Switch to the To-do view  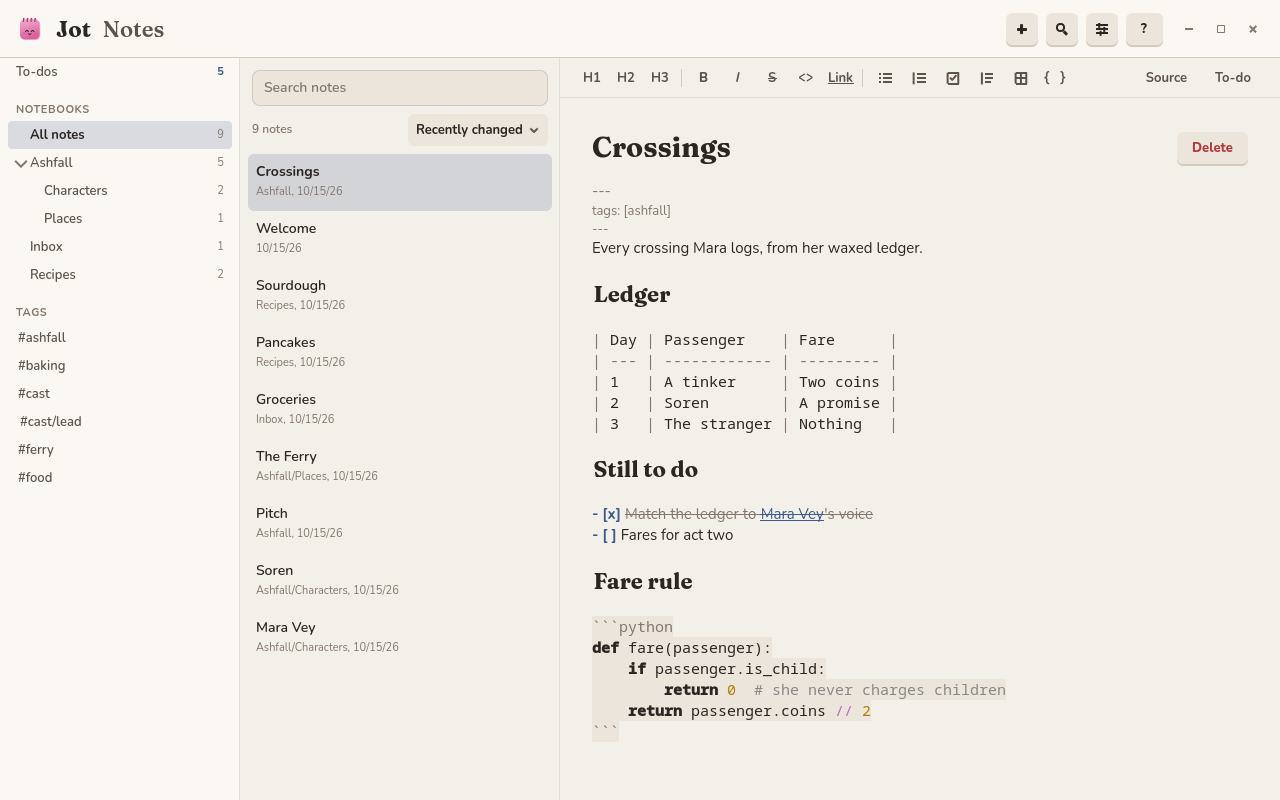pyautogui.click(x=1233, y=77)
